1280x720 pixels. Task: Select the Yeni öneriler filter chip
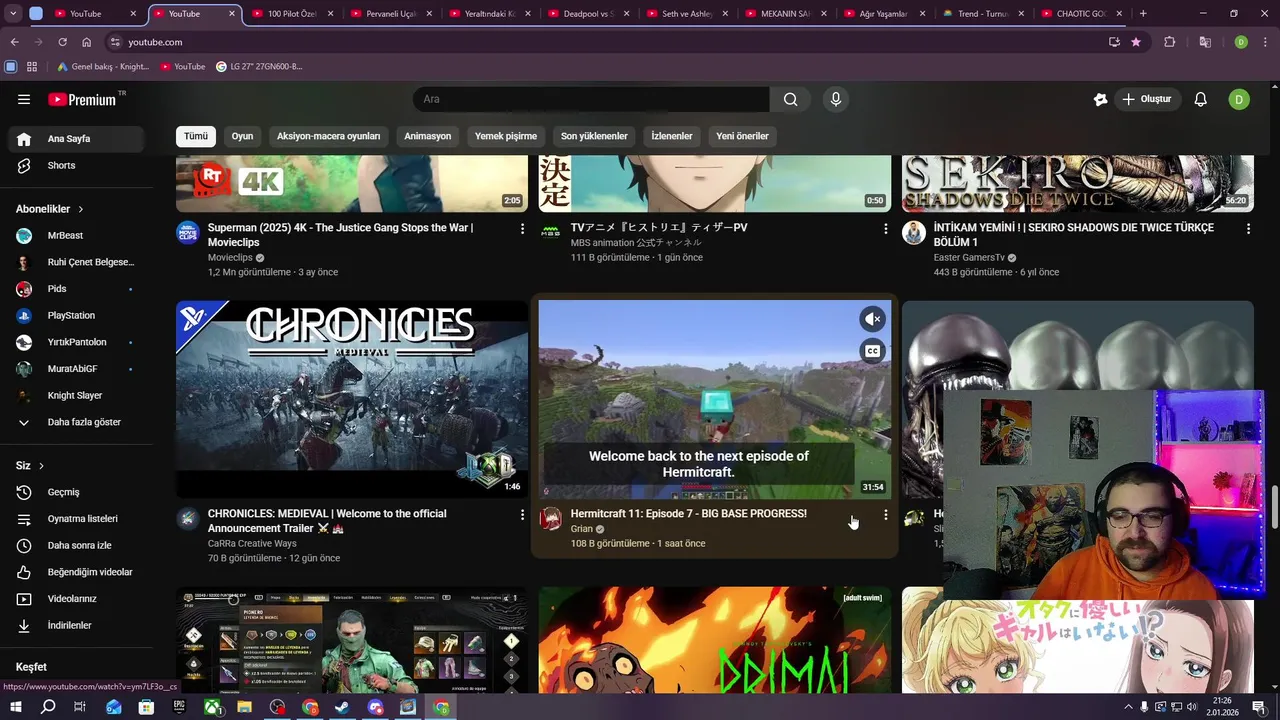click(742, 136)
